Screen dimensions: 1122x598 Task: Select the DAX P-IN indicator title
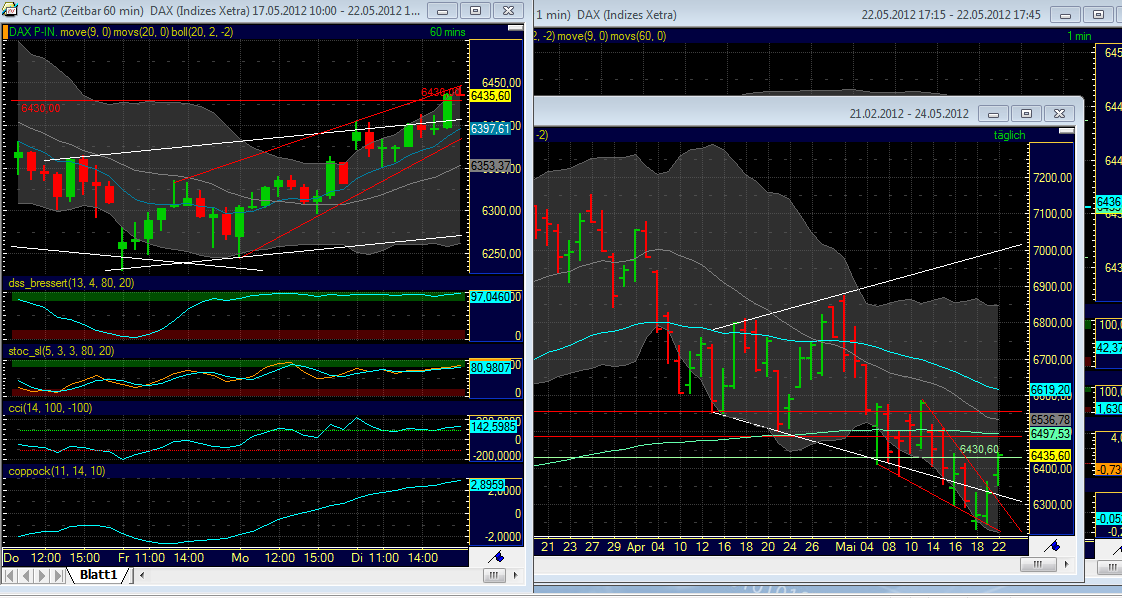point(33,32)
